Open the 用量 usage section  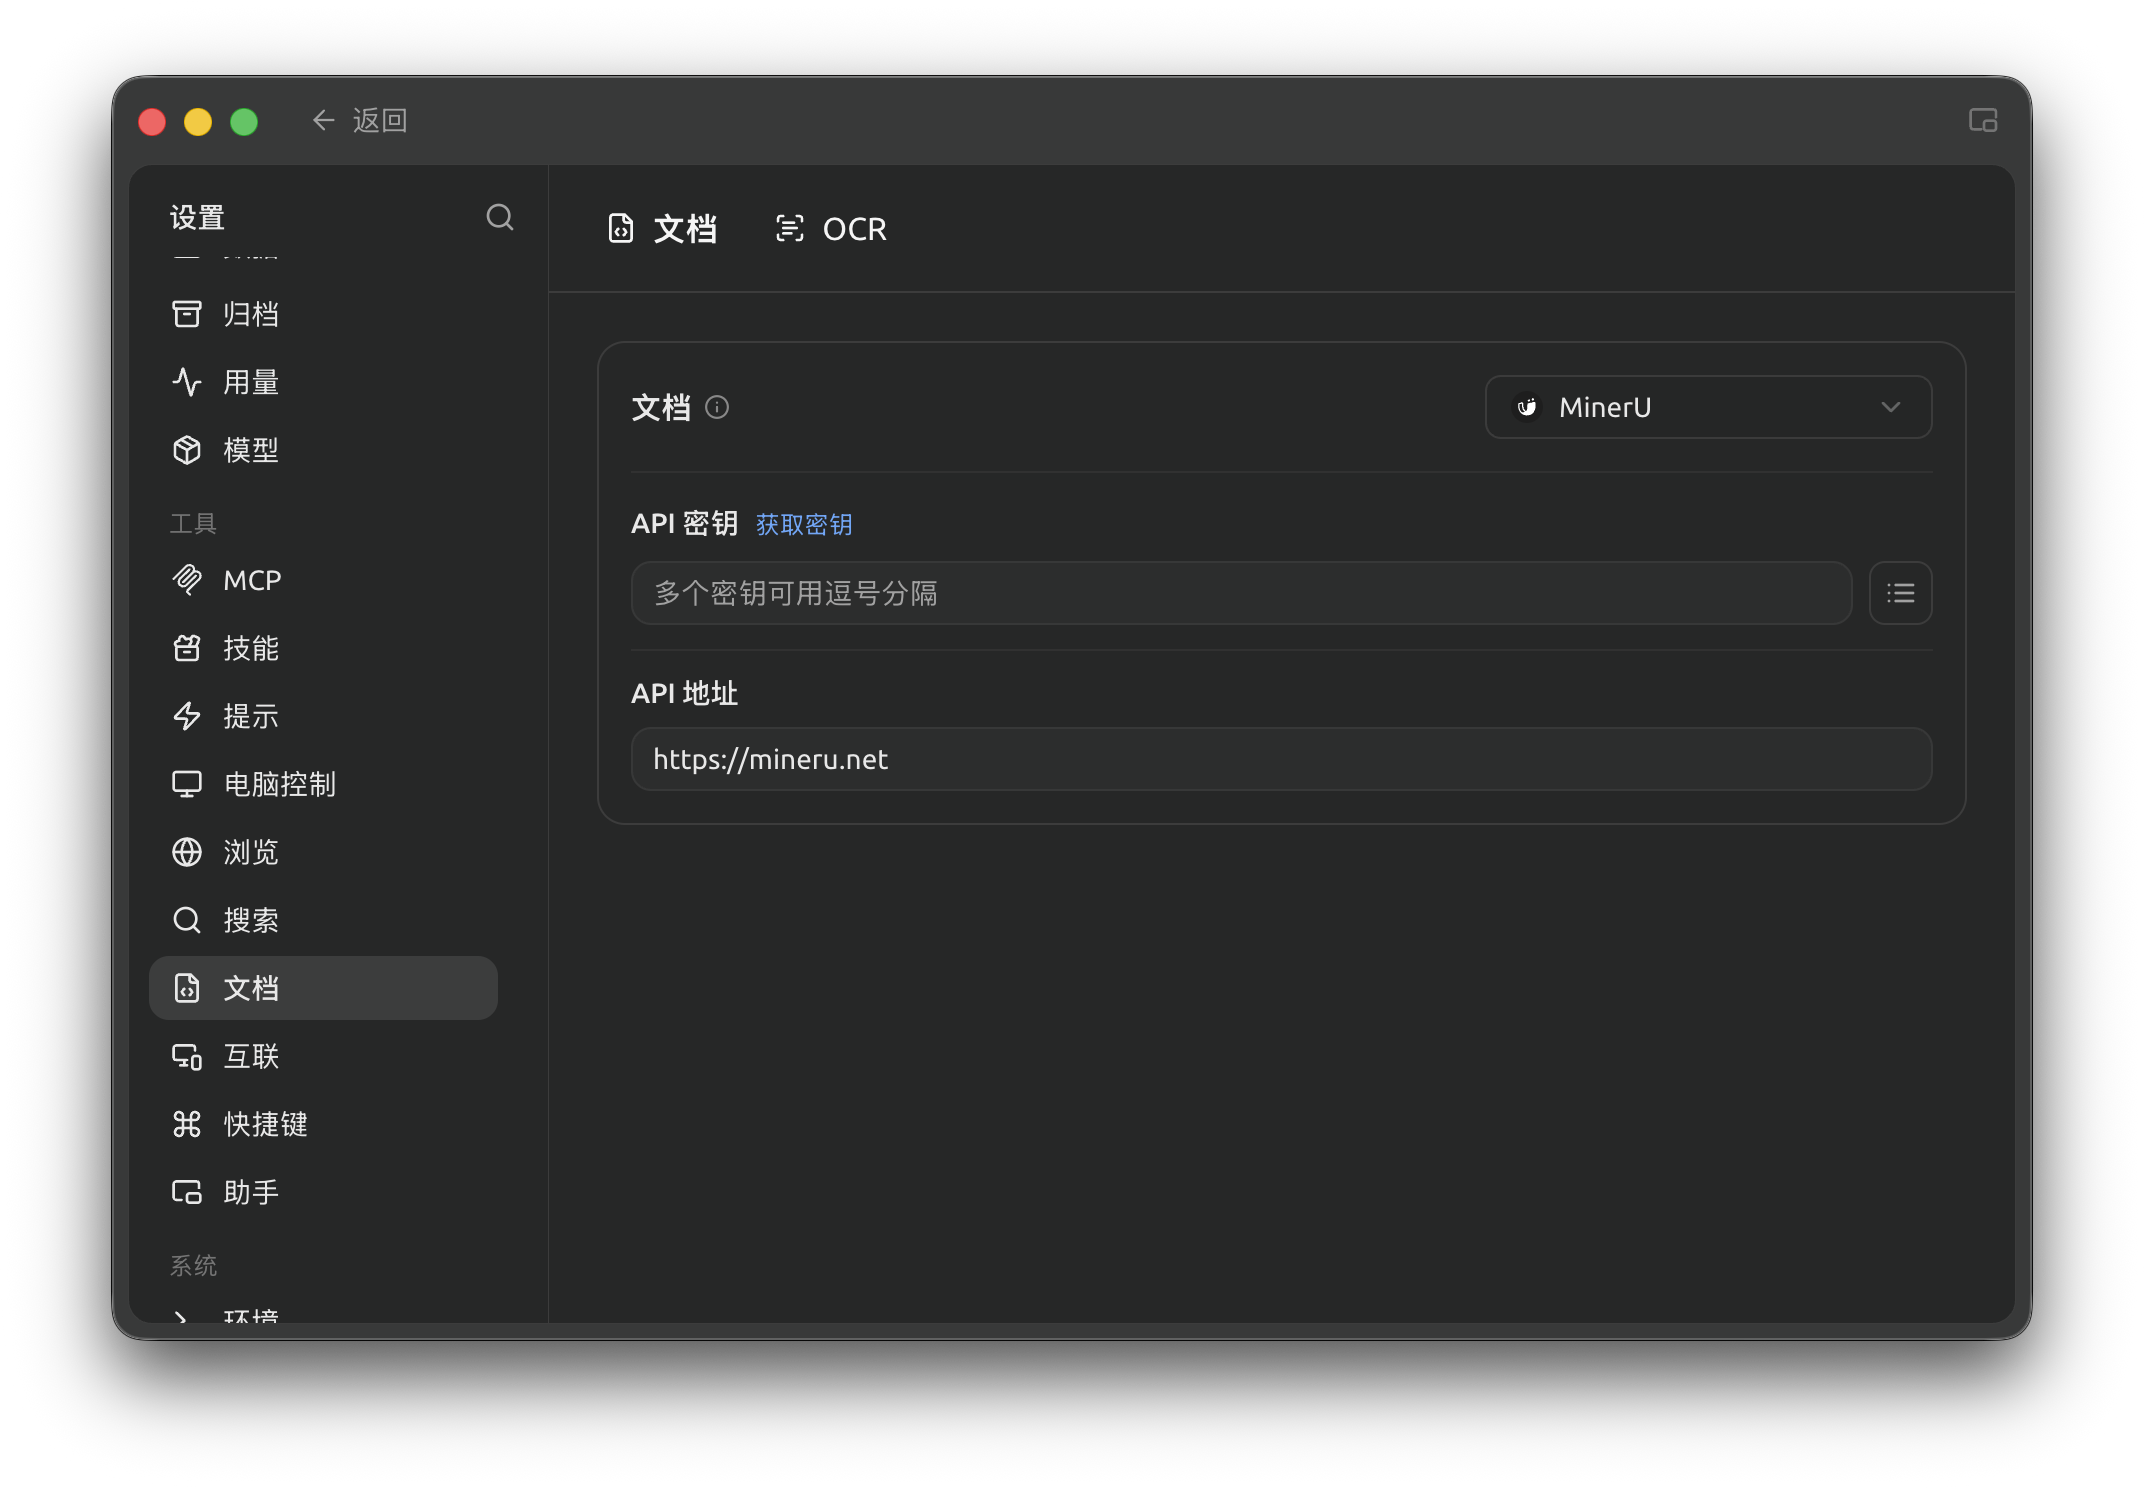tap(323, 382)
